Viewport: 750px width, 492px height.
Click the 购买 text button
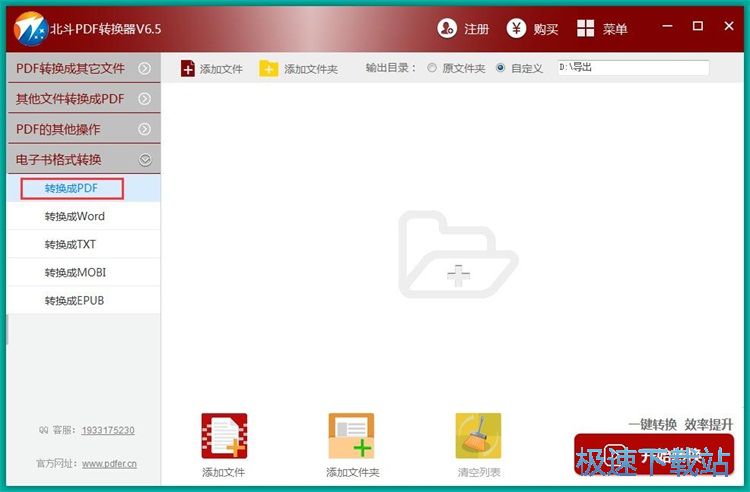pyautogui.click(x=546, y=29)
